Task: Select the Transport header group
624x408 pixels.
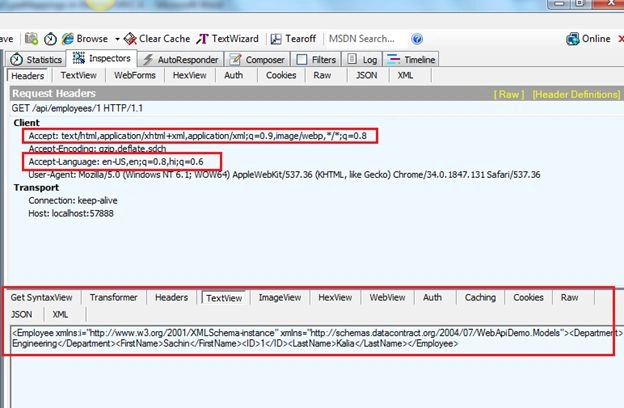Action: 36,187
